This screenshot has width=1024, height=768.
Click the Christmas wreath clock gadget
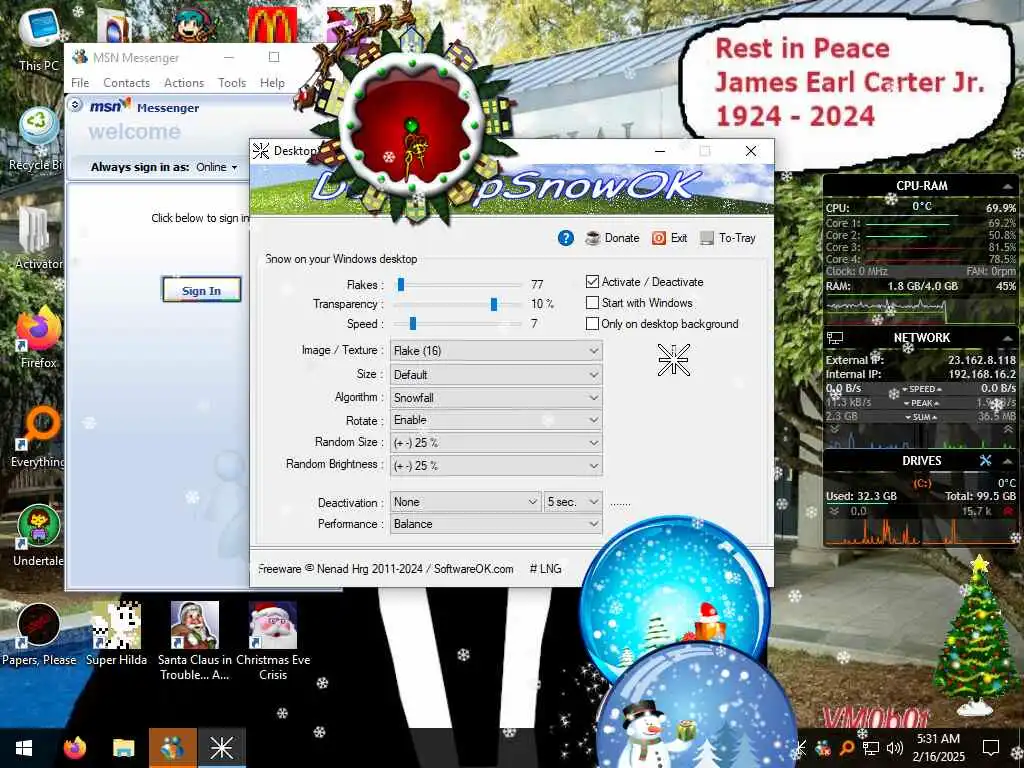pyautogui.click(x=411, y=127)
